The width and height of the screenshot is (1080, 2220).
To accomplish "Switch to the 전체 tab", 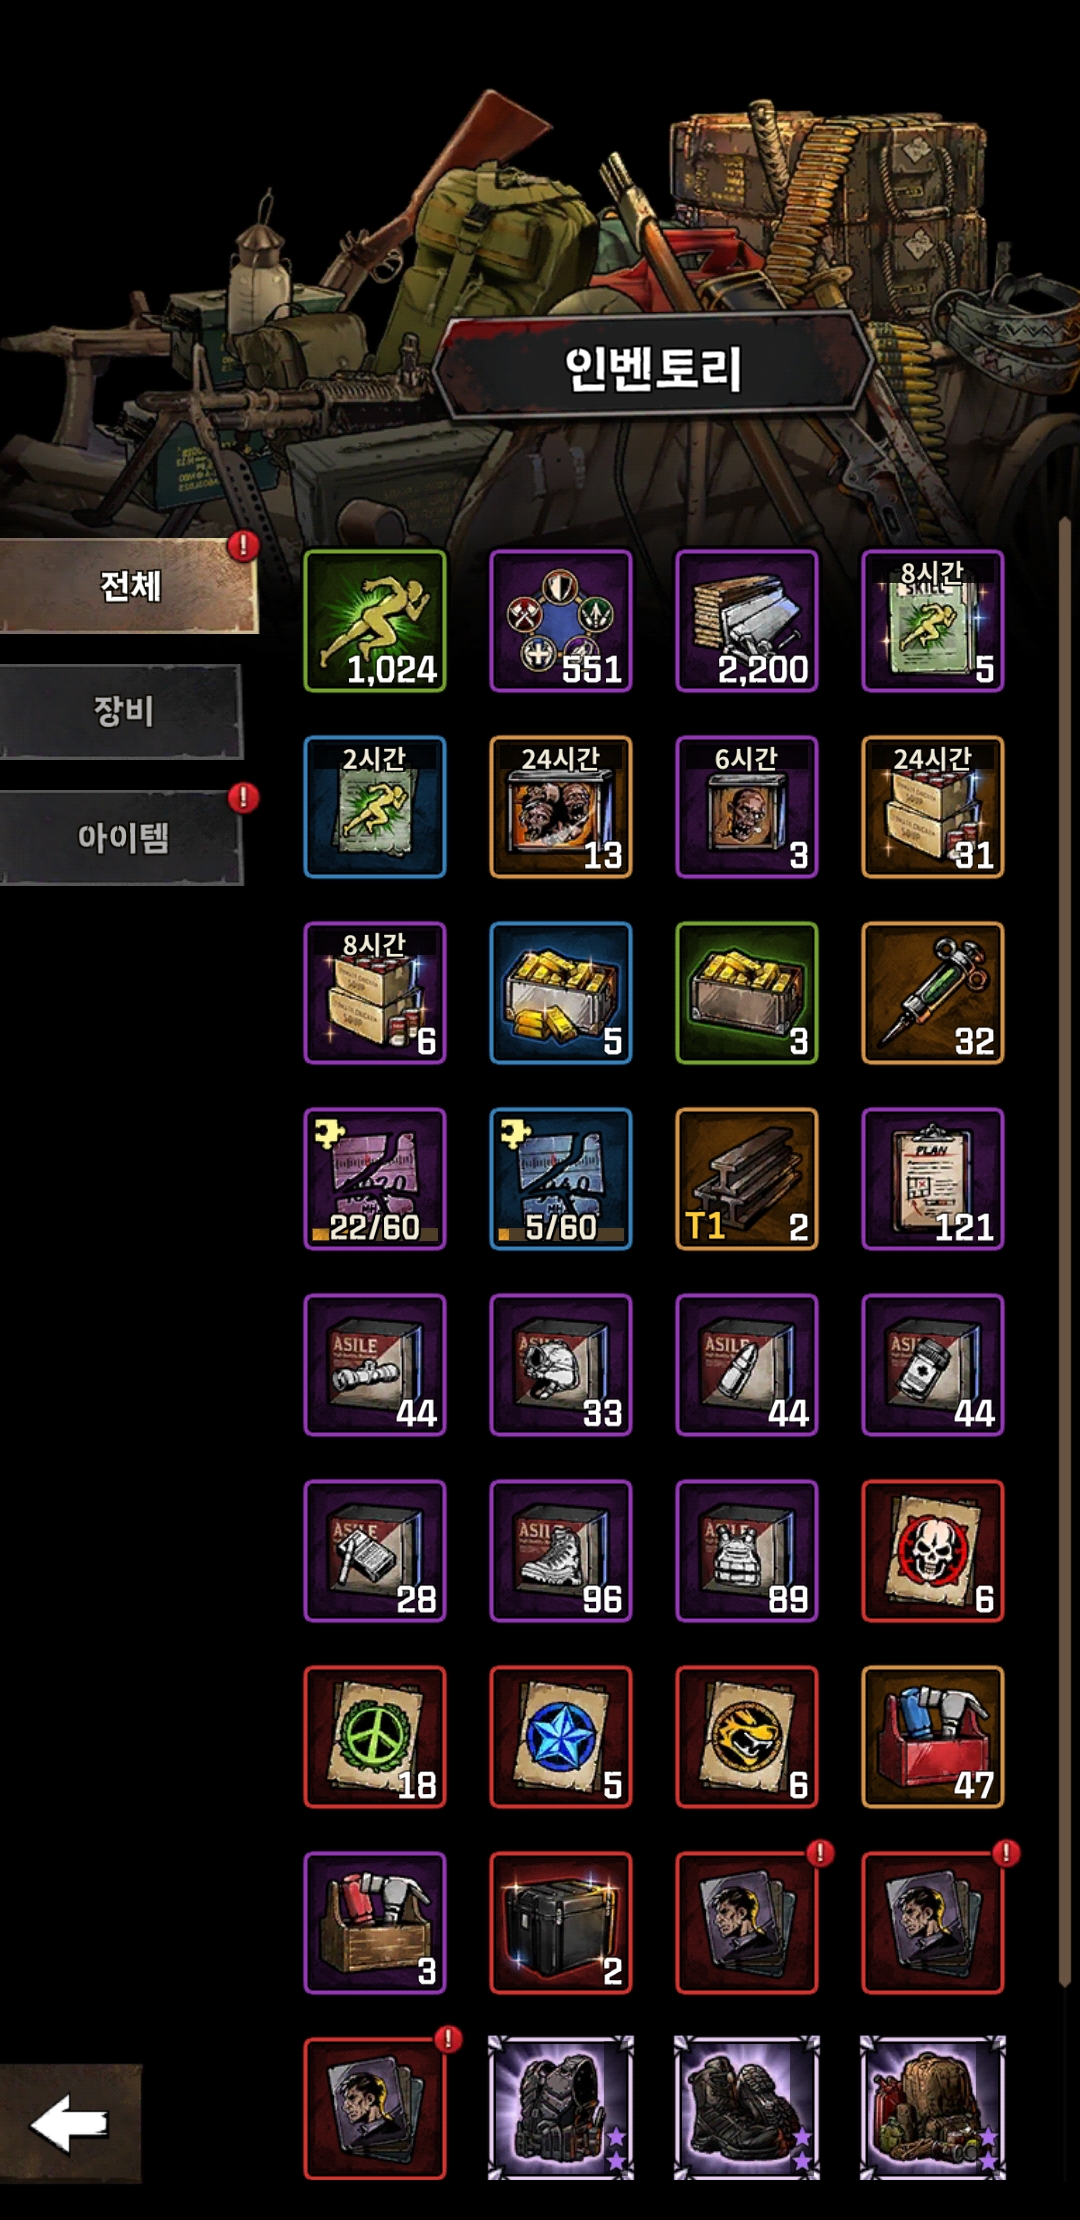I will [129, 585].
